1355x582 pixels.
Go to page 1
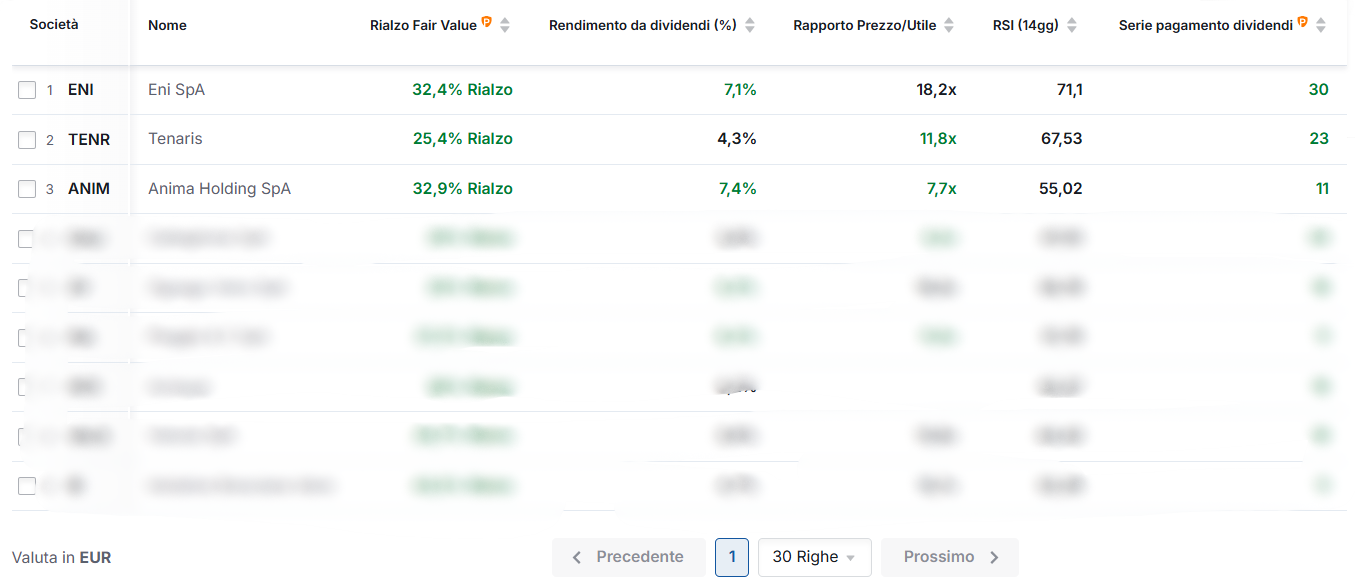click(732, 557)
